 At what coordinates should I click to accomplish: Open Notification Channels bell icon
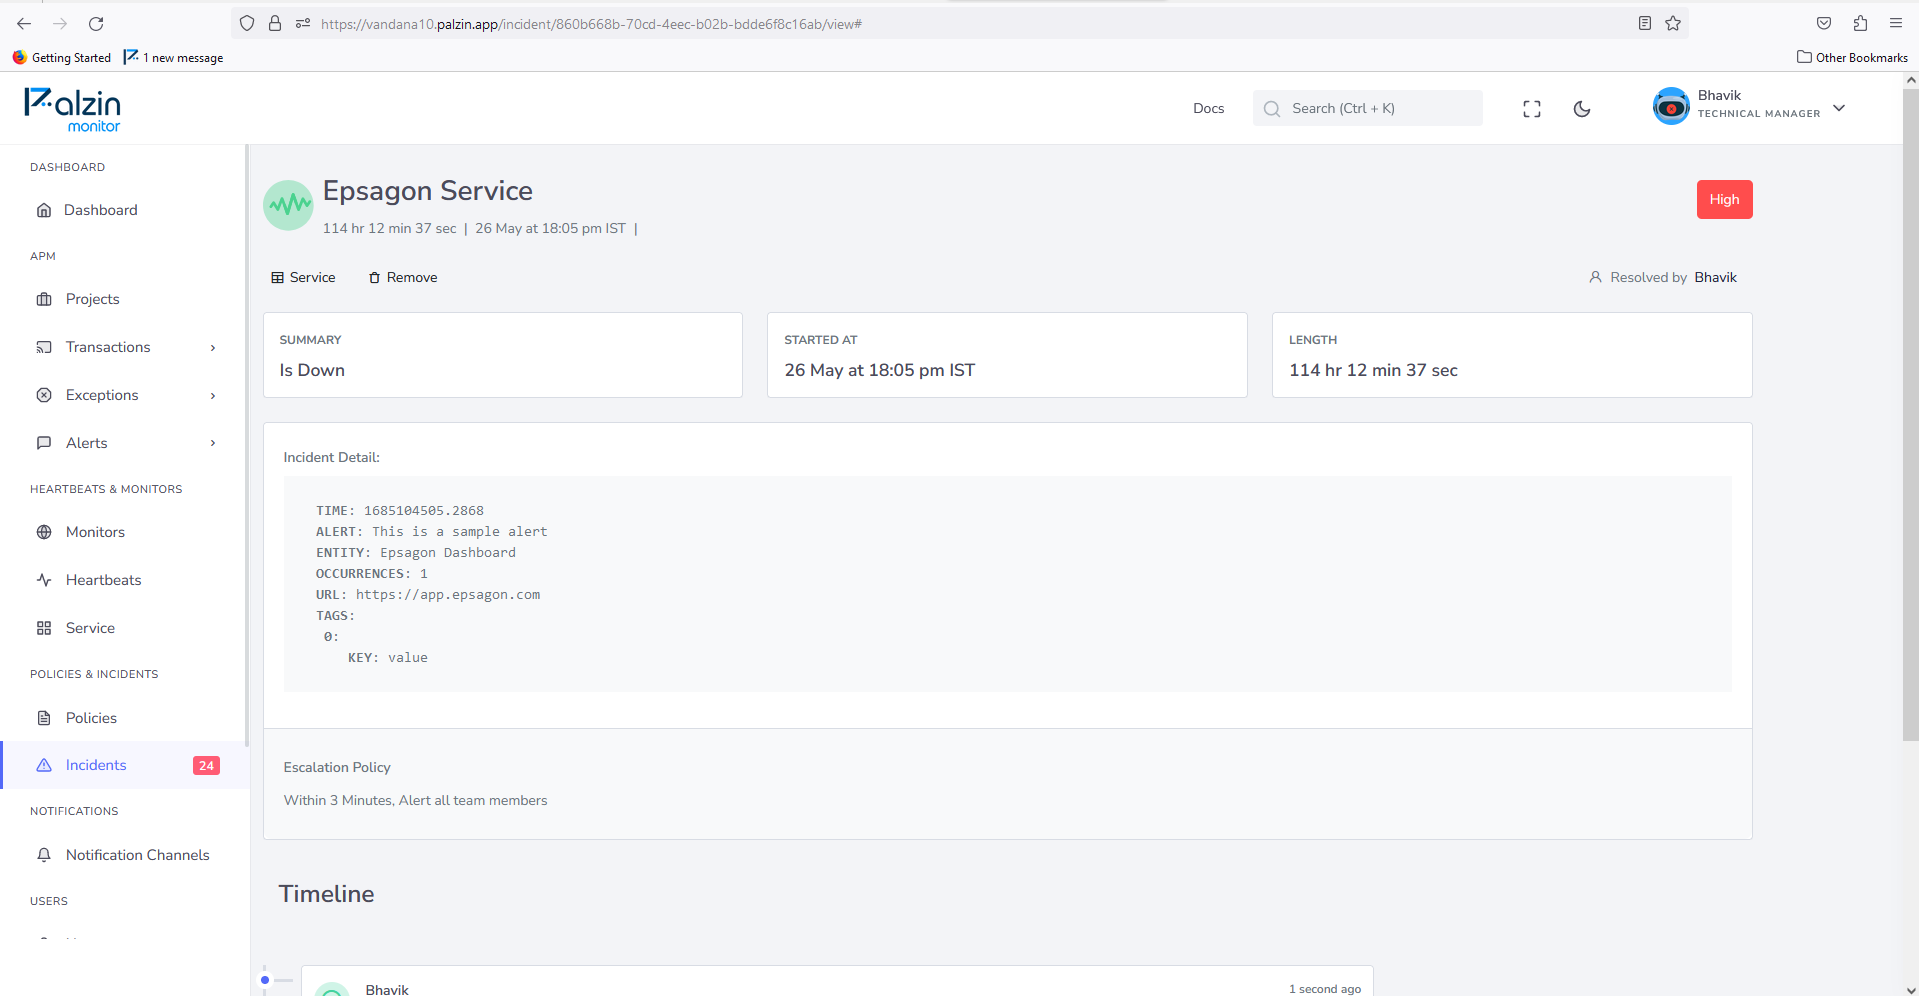[x=44, y=855]
